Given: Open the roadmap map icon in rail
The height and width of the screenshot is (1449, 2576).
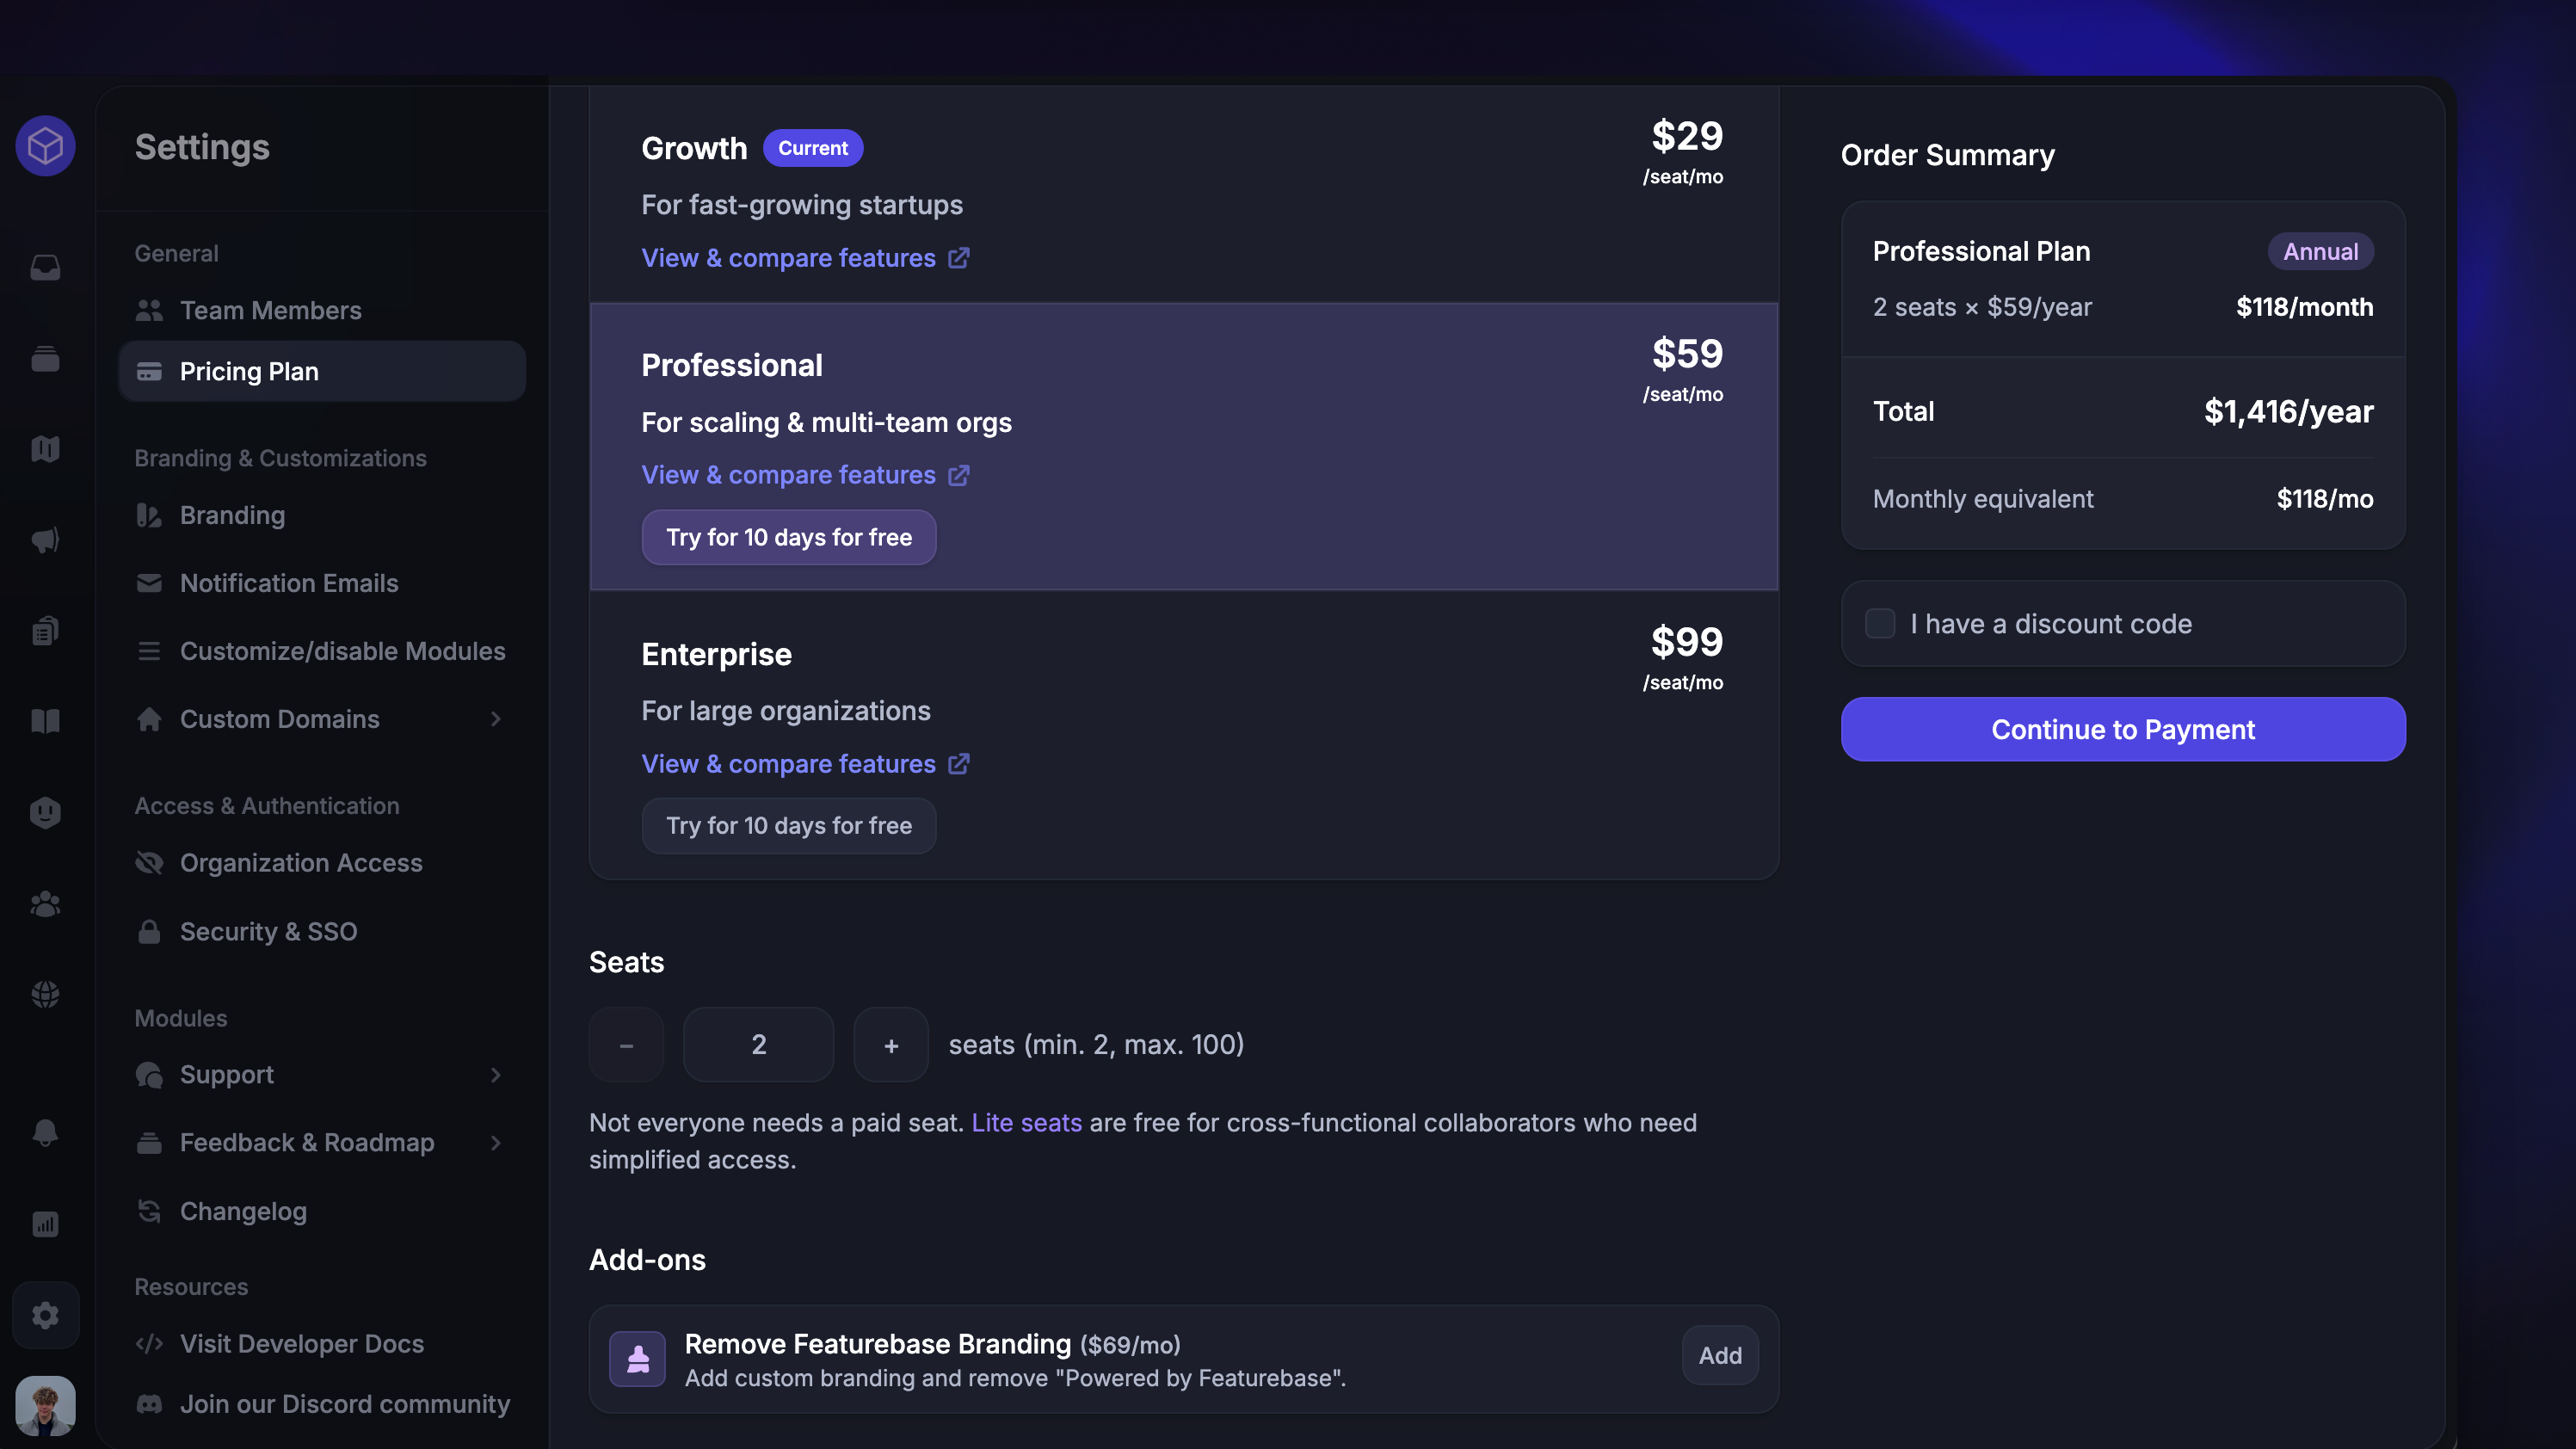Looking at the screenshot, I should (45, 449).
